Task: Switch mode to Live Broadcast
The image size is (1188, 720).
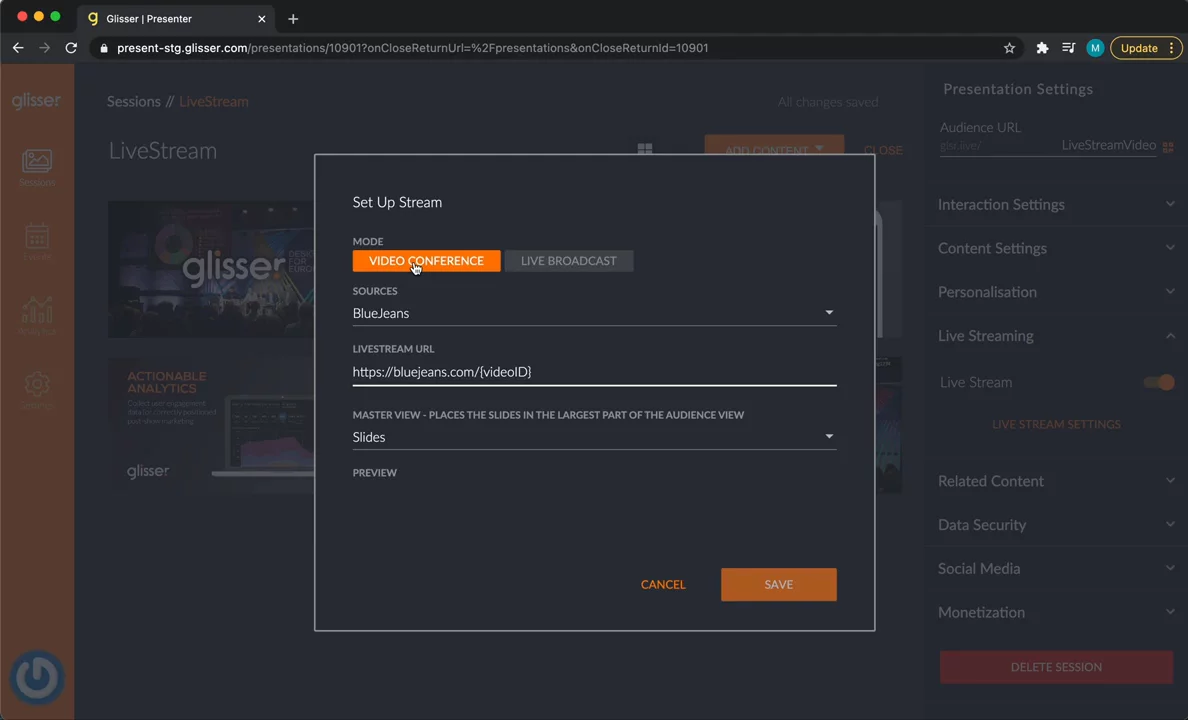Action: tap(568, 261)
